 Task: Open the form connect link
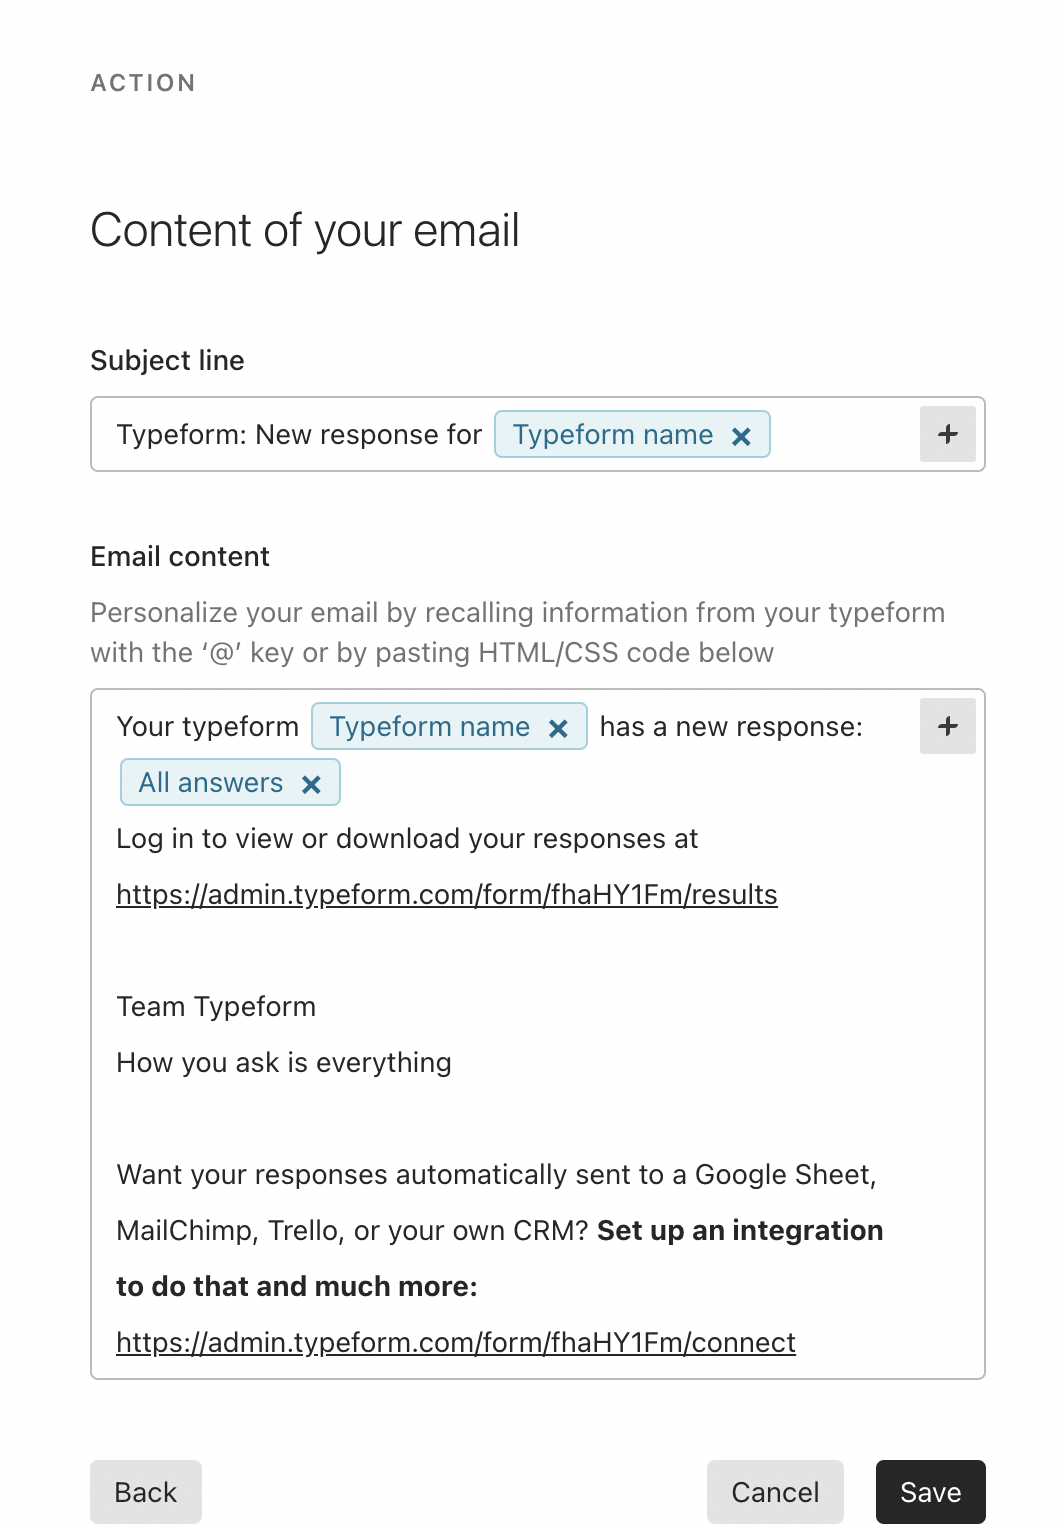pos(456,1342)
